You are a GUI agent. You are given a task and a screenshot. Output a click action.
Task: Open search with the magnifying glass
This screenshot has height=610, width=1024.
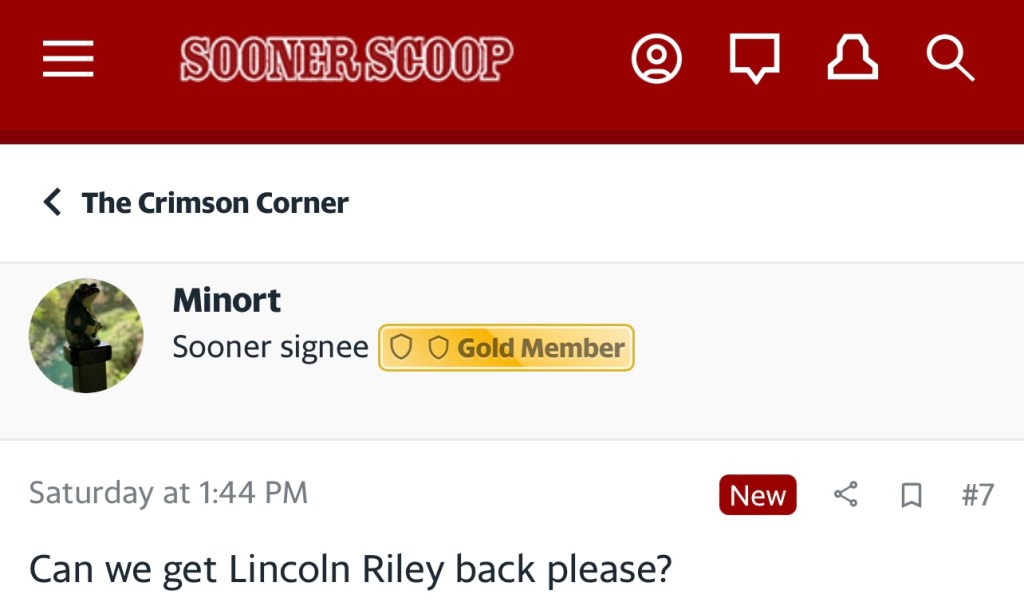pos(949,60)
